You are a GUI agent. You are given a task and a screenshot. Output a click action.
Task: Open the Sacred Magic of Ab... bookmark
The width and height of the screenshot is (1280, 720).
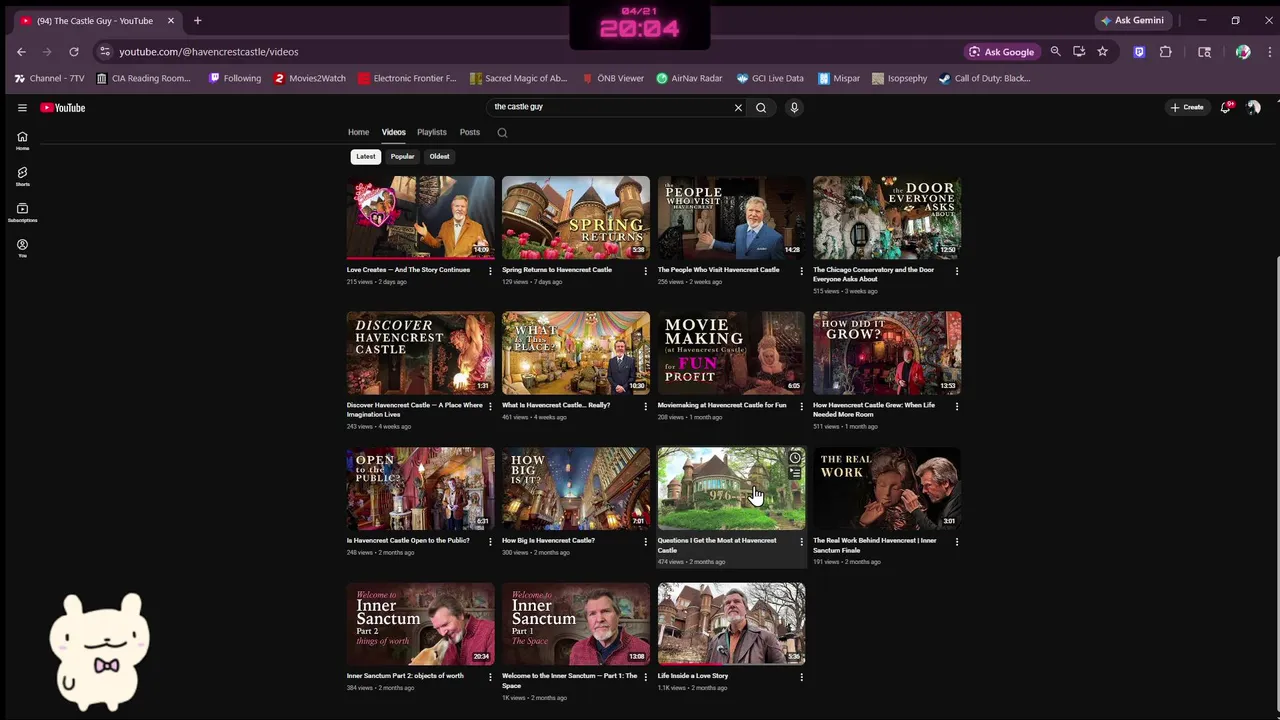(x=518, y=78)
